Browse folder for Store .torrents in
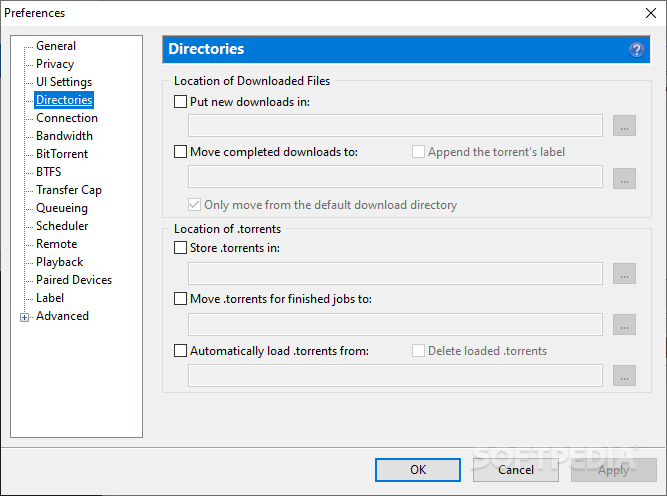Screen dimensions: 667x496 pyautogui.click(x=624, y=274)
